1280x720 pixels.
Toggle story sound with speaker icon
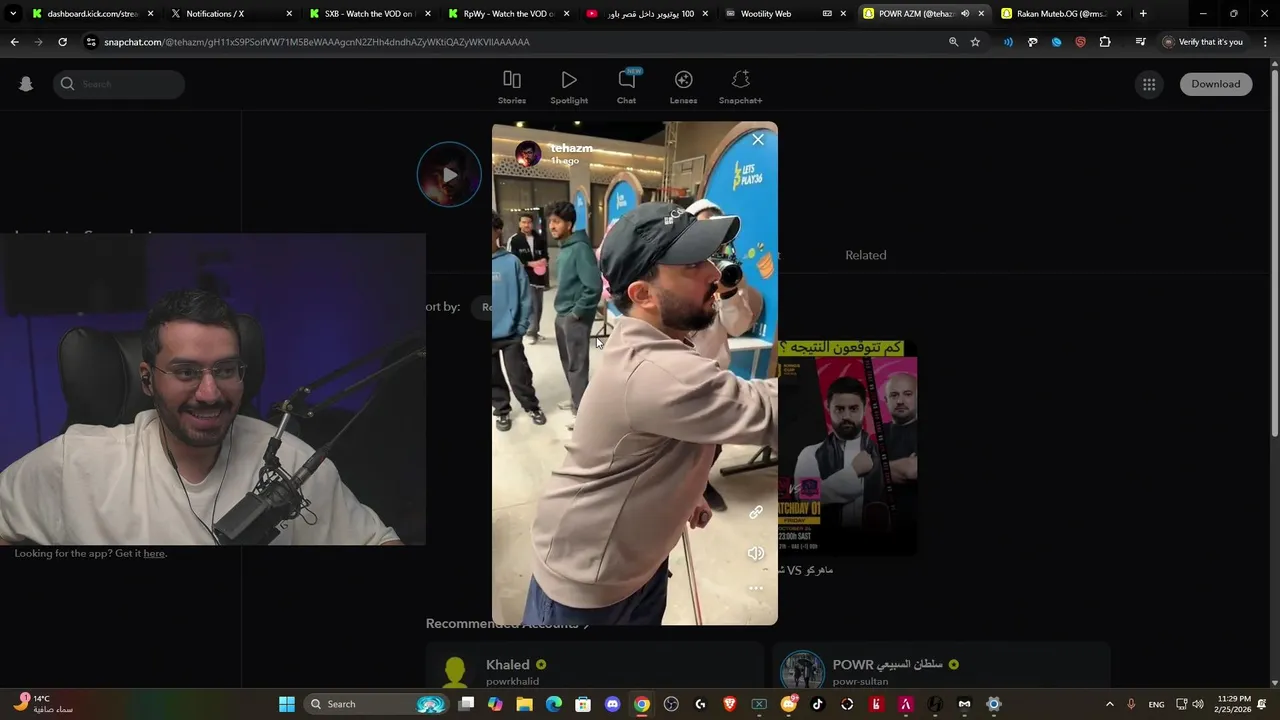(756, 553)
